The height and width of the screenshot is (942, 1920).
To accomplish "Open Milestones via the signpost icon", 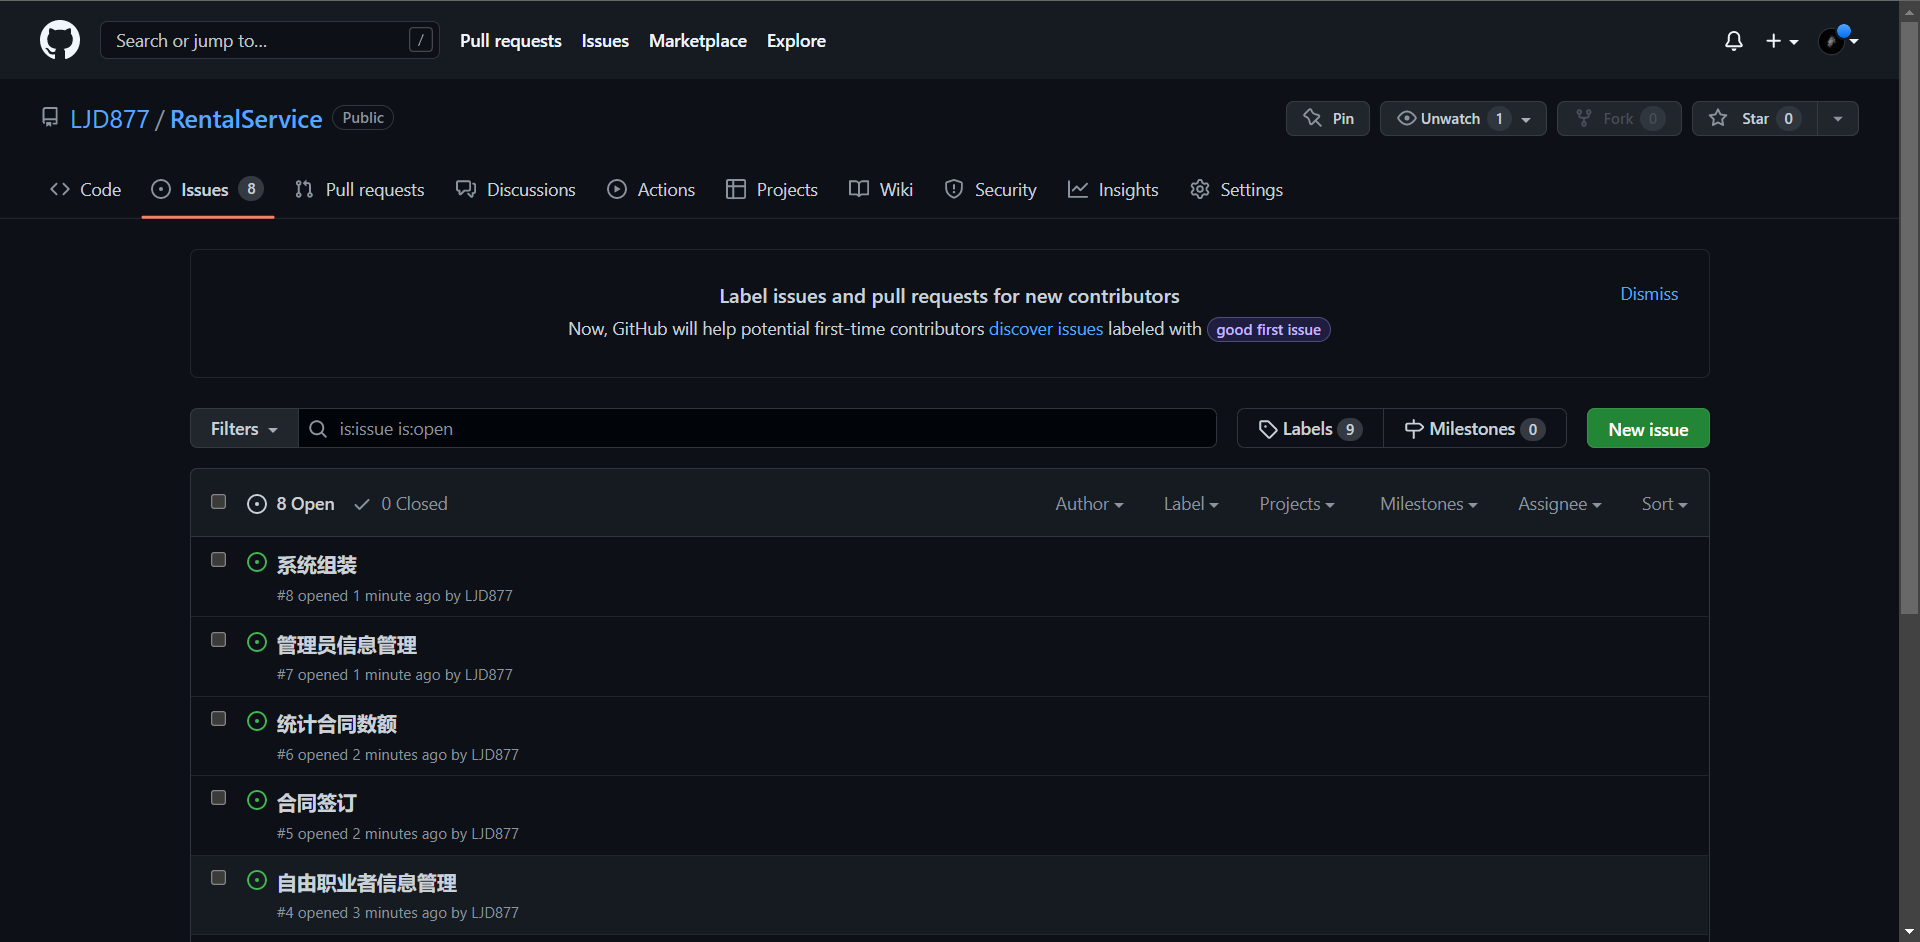I will tap(1414, 429).
